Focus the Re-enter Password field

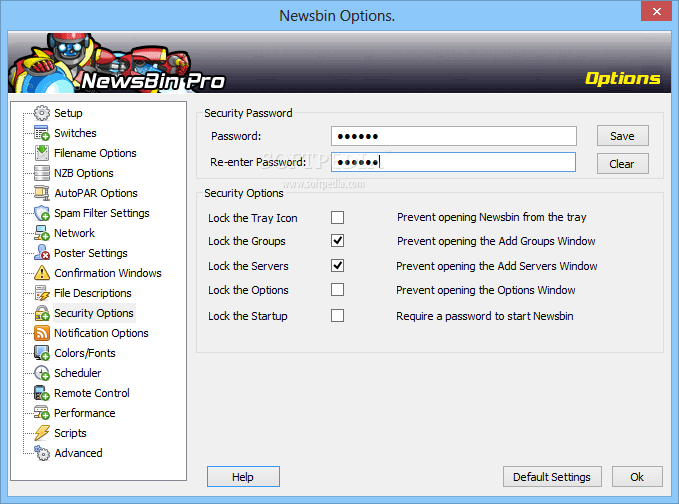pos(453,162)
